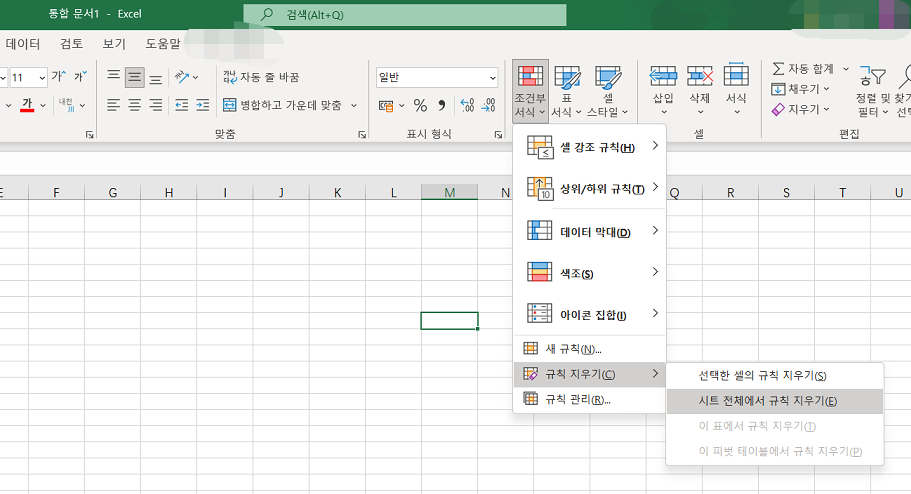Click the AutoSum (자동 합계) sigma icon
This screenshot has height=494, width=911.
pos(778,69)
